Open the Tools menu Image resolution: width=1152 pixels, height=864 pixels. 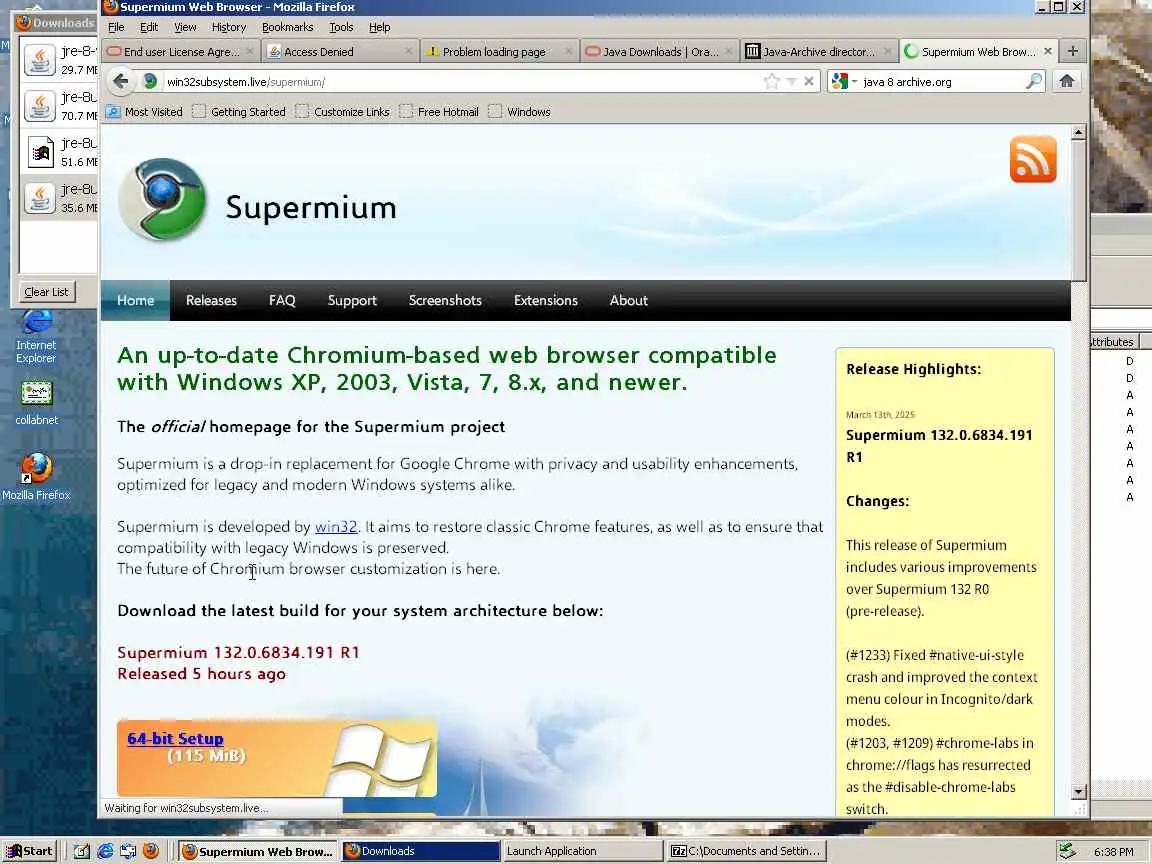click(x=341, y=27)
